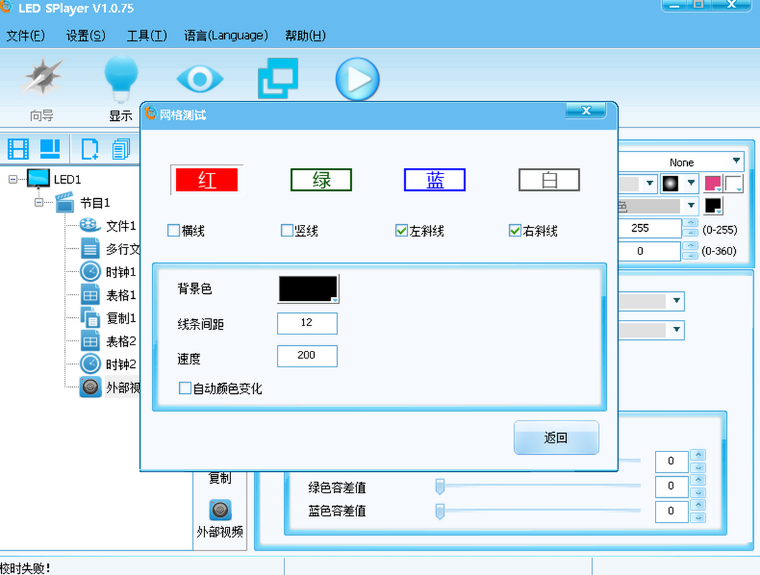The height and width of the screenshot is (575, 760).
Task: Select 复制1 copy item
Action: (x=108, y=318)
